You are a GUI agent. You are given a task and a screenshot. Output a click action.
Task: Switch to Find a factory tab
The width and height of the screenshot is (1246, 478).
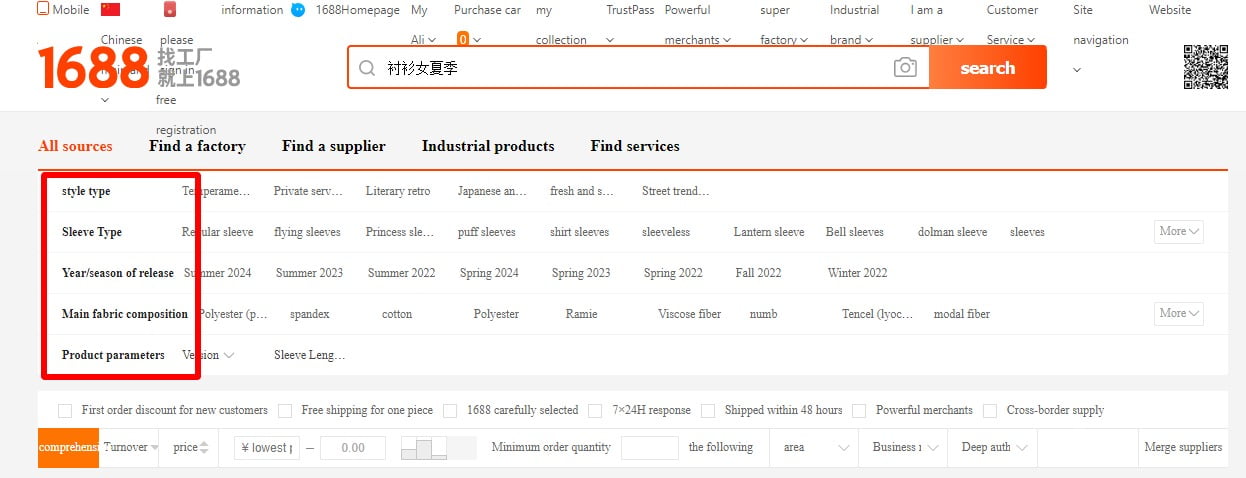coord(197,146)
